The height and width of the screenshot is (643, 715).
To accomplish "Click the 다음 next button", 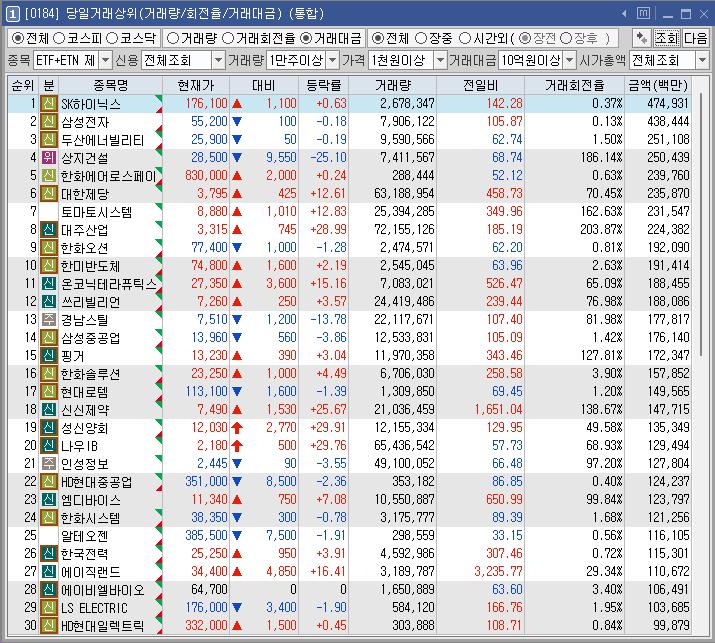I will 695,38.
